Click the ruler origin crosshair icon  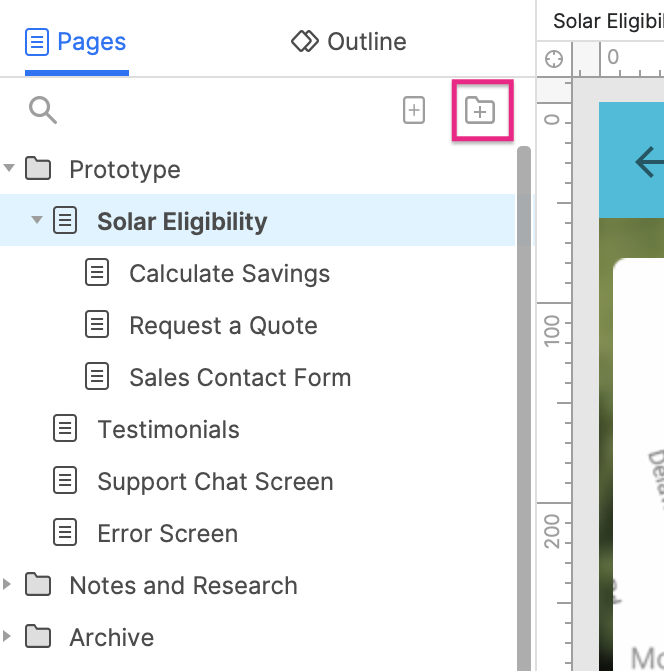click(x=553, y=59)
